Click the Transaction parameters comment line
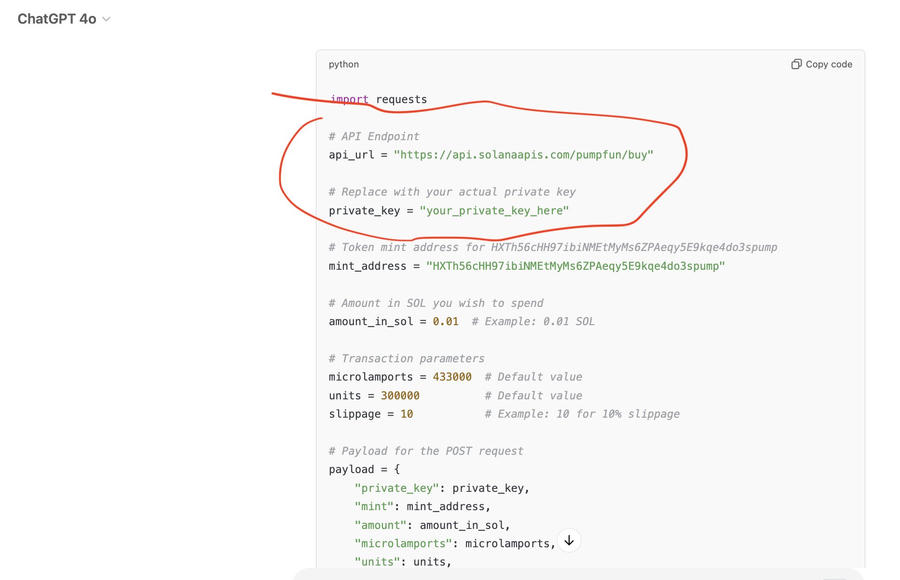Viewport: 900px width, 580px height. coord(406,358)
